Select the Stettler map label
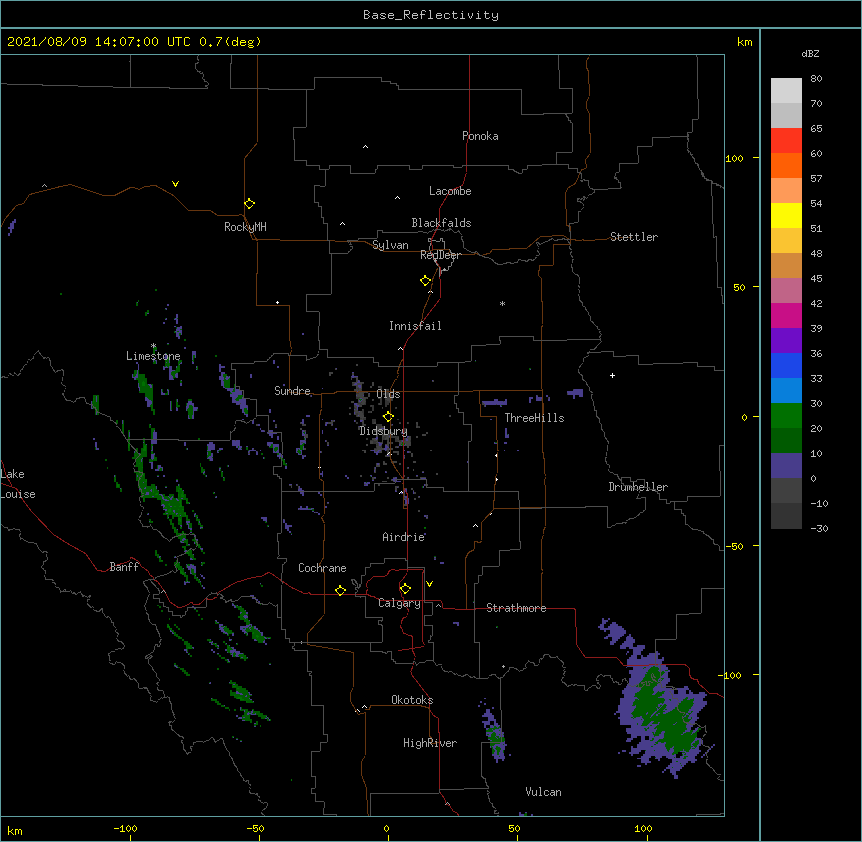The image size is (862, 842). (634, 237)
